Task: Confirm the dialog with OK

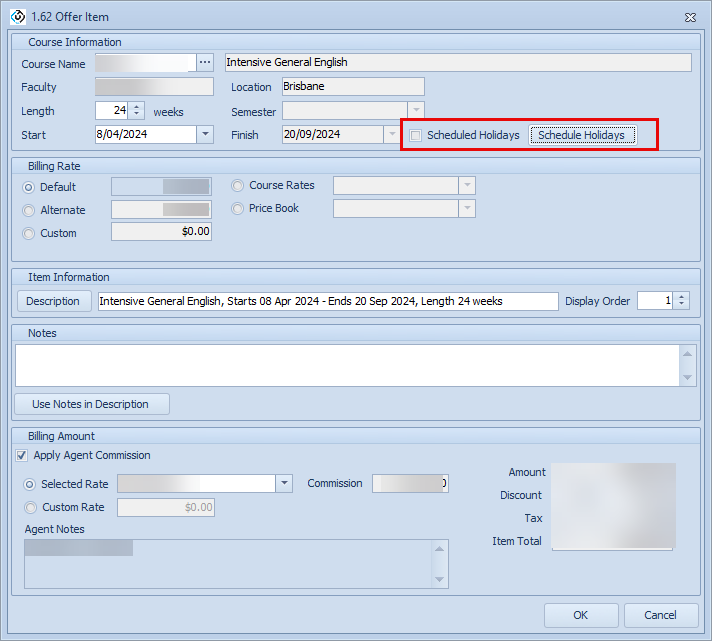Action: 580,615
